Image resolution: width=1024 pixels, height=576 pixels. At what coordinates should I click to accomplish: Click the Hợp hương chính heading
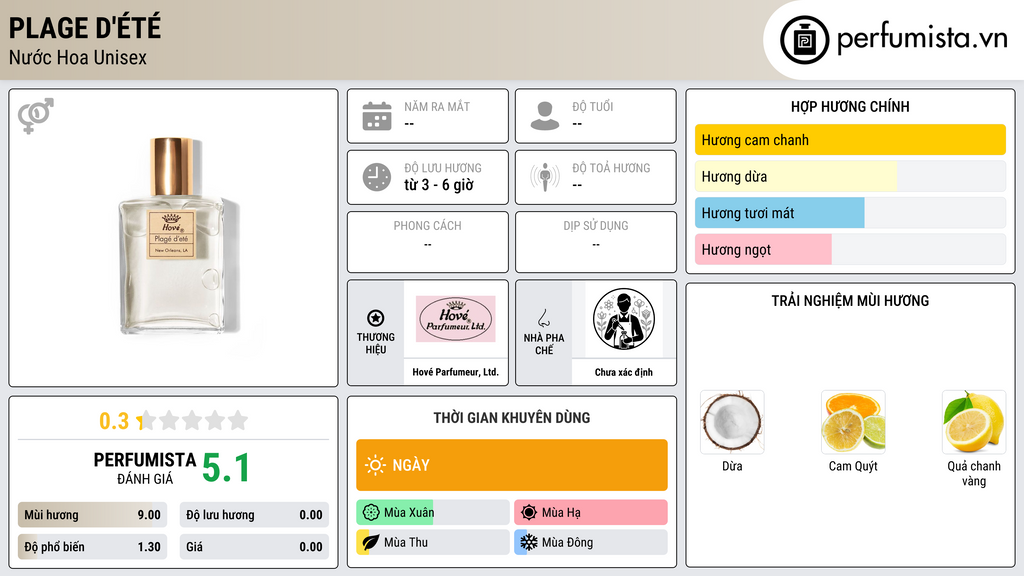(x=850, y=106)
